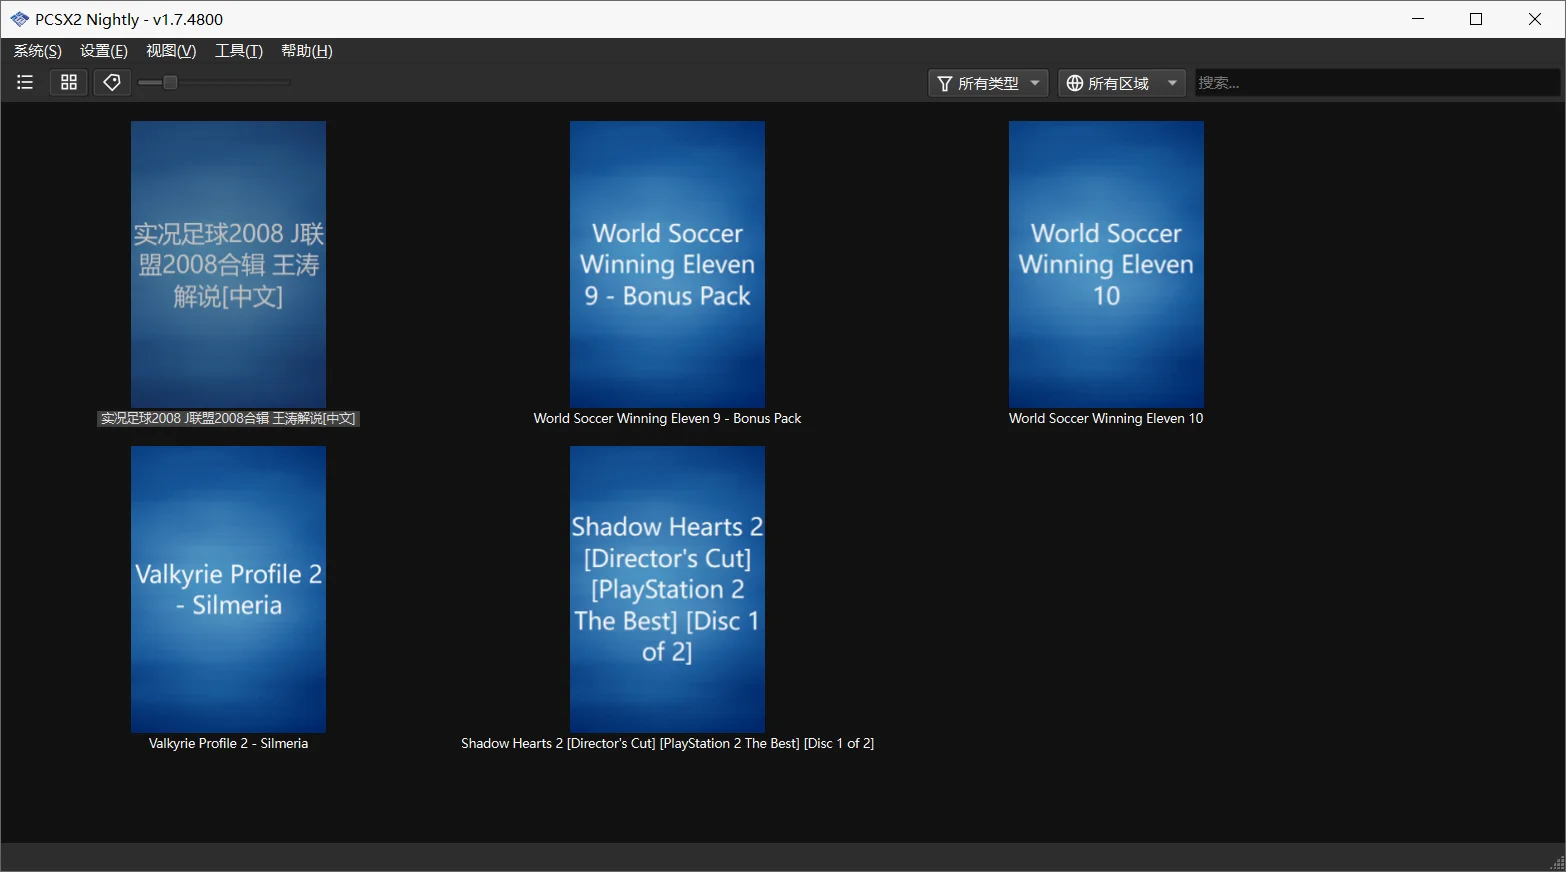Select the 实况足球2008 J联盟 cover
This screenshot has height=872, width=1566.
pyautogui.click(x=228, y=264)
